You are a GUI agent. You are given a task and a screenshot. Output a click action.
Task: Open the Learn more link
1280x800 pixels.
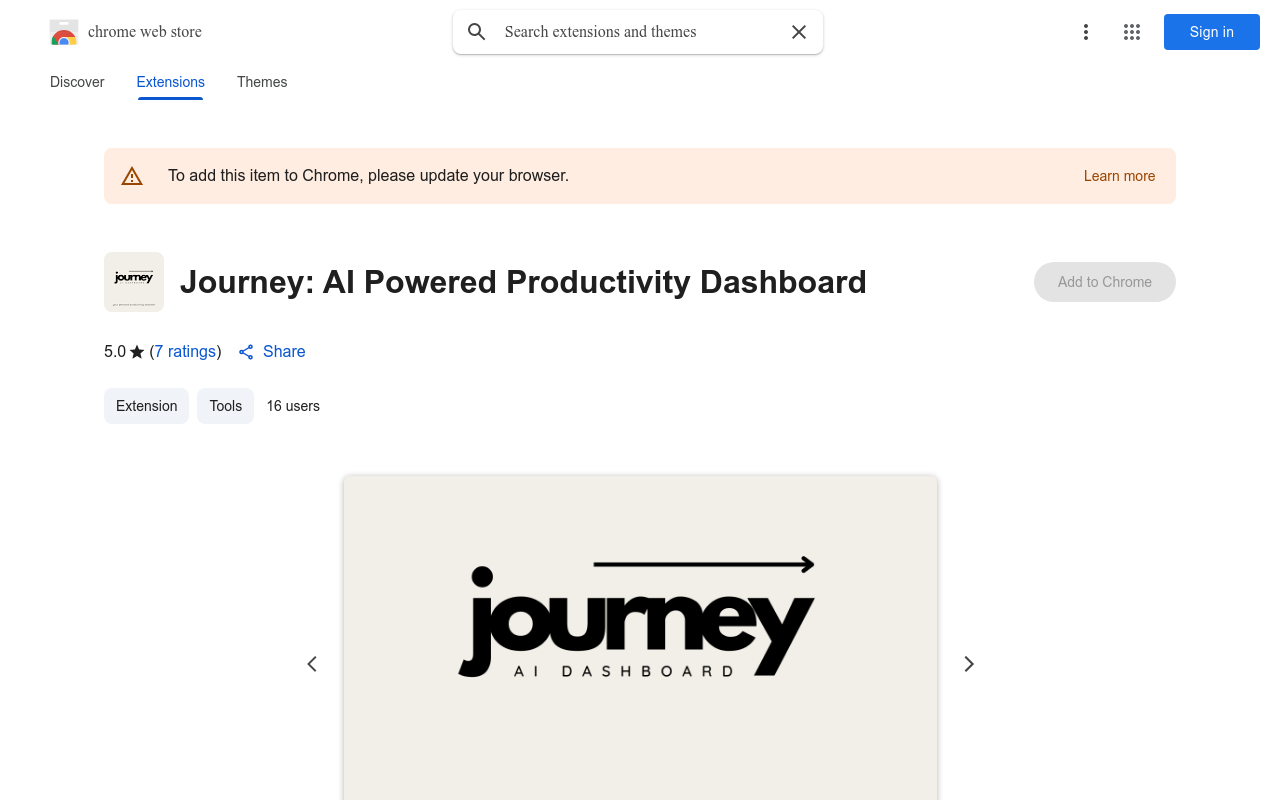click(x=1119, y=176)
